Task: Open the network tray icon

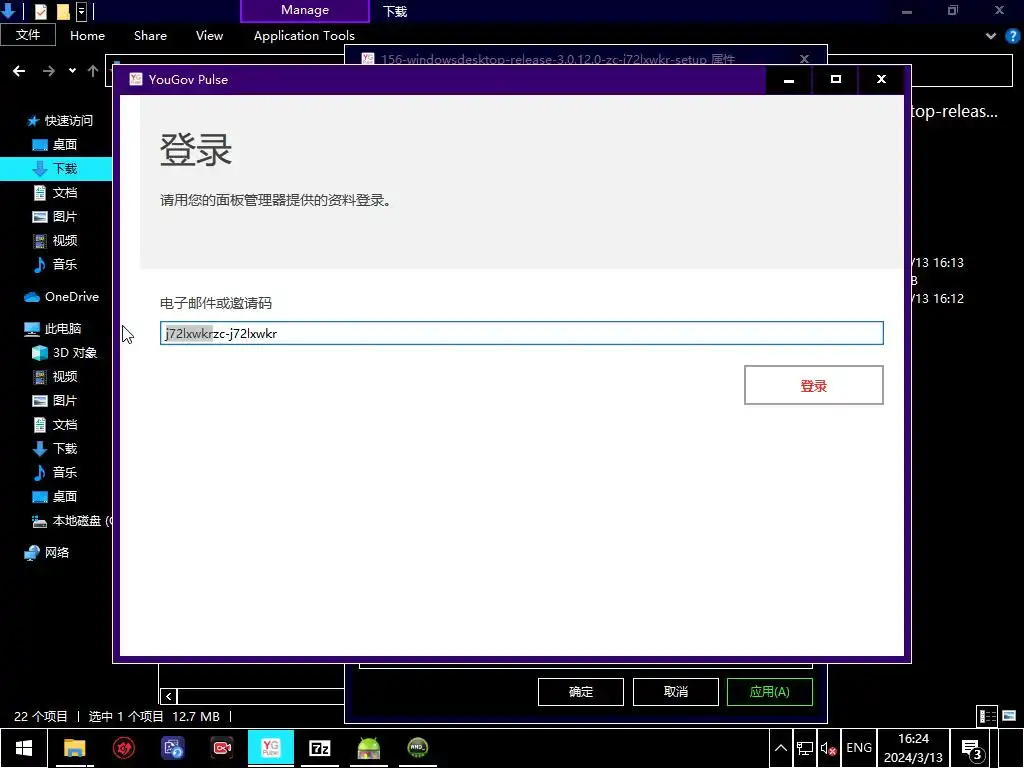Action: [x=805, y=748]
